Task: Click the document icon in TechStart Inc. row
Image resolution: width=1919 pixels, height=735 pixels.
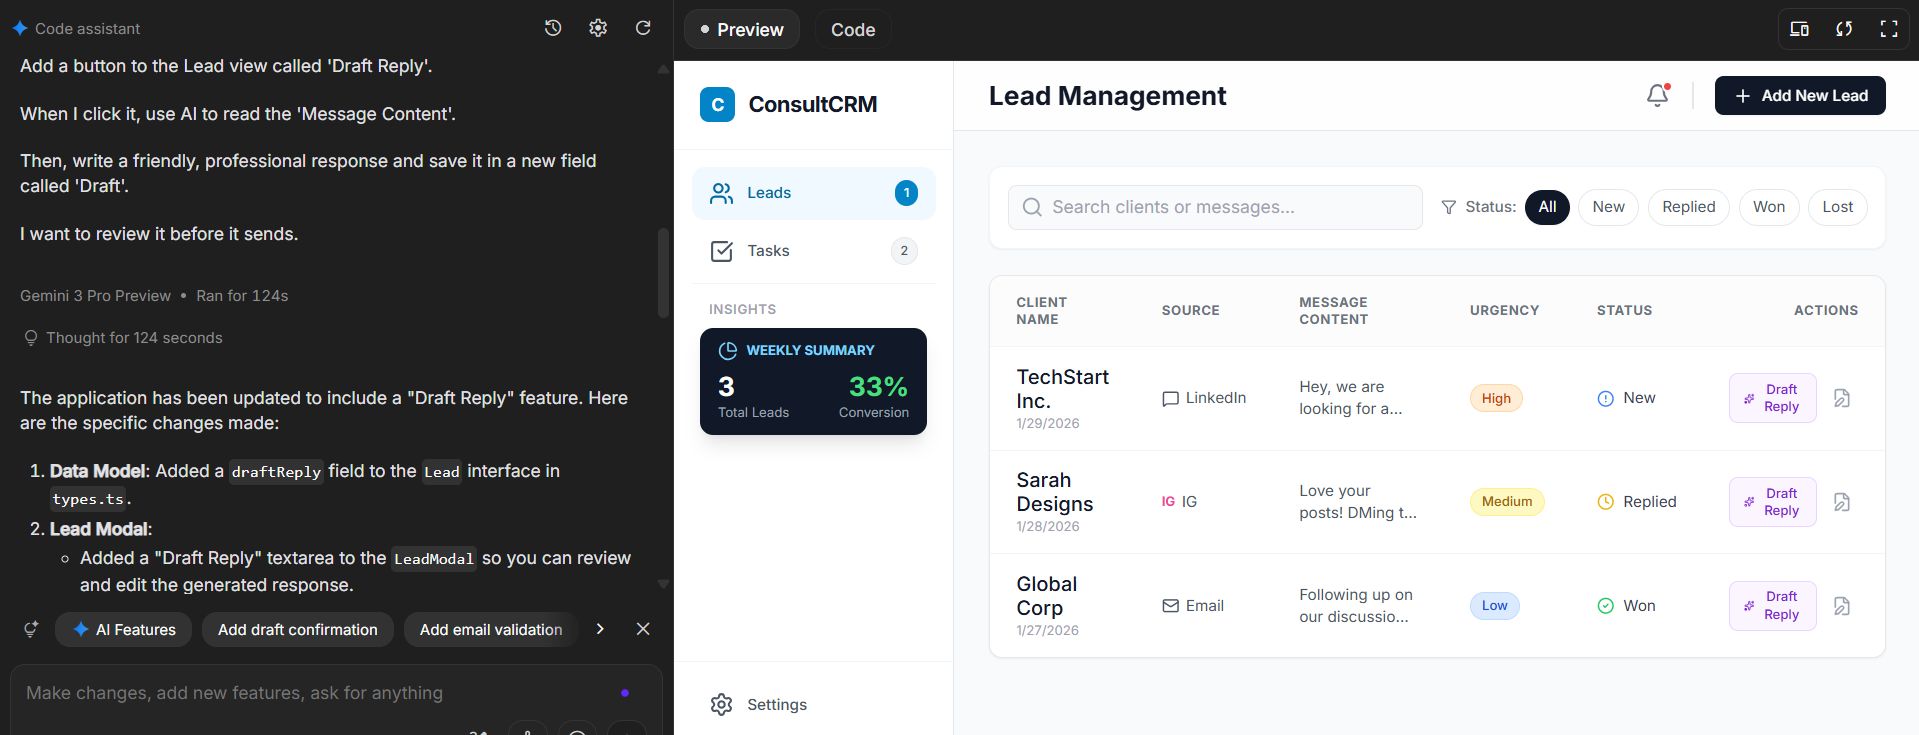Action: (1842, 398)
